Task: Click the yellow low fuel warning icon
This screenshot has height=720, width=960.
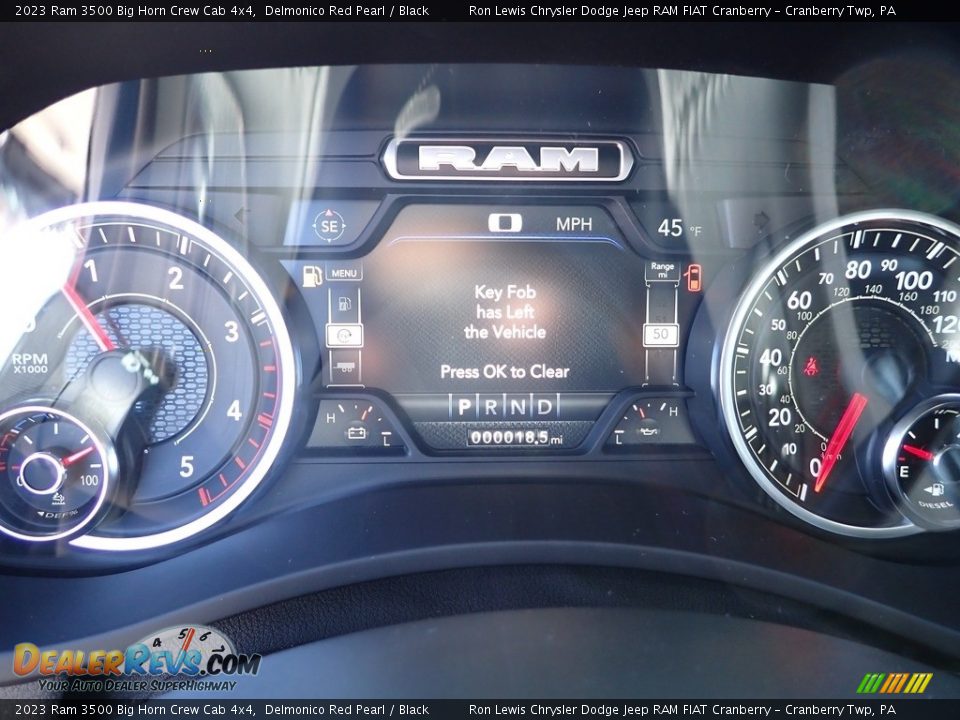Action: point(312,276)
